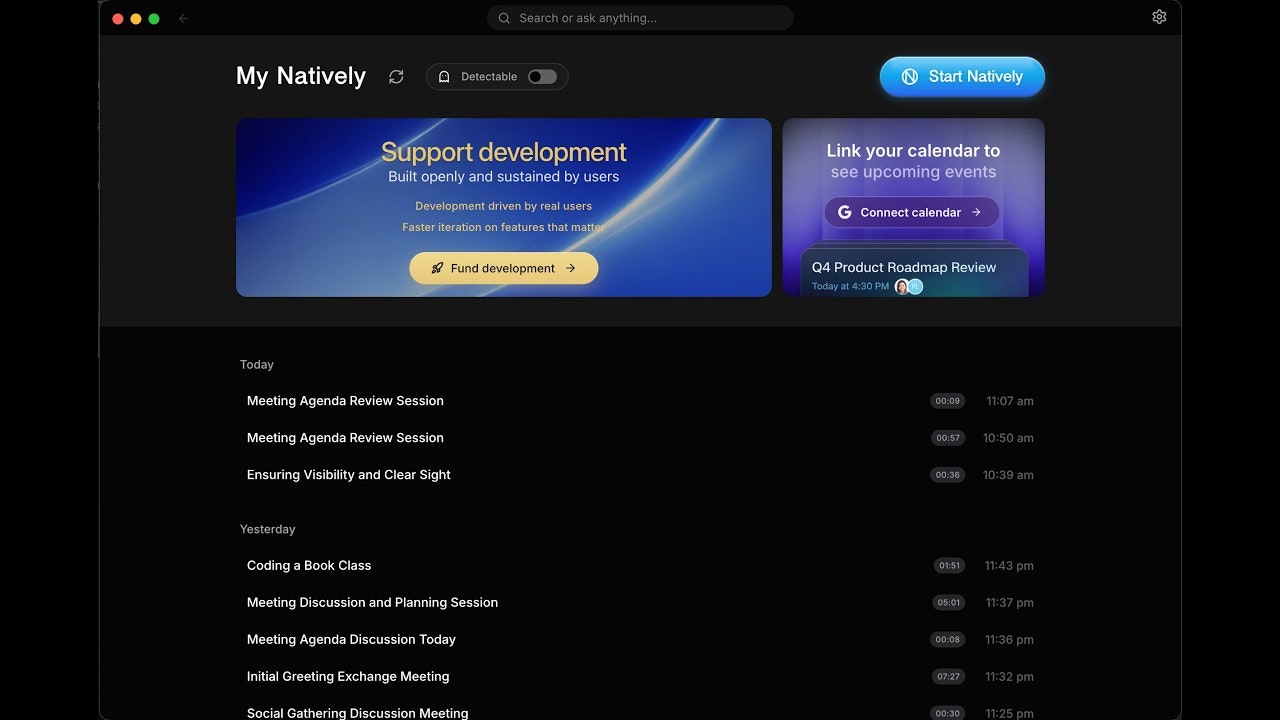Click 'Link your calendar to' heading
This screenshot has width=1280, height=720.
pos(913,151)
